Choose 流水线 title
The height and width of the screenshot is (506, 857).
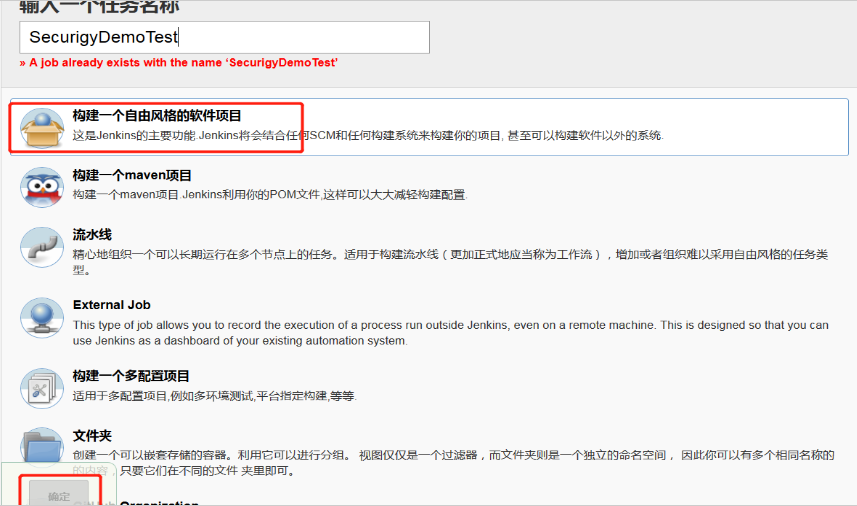[x=92, y=234]
